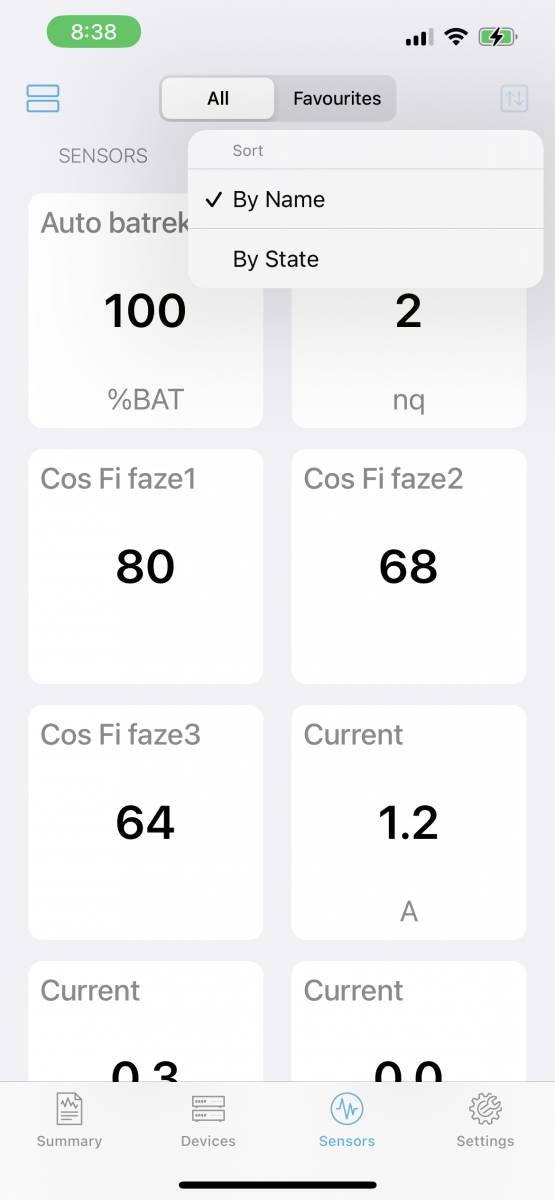
Task: Tap the layout view icon top-left
Action: [x=43, y=98]
